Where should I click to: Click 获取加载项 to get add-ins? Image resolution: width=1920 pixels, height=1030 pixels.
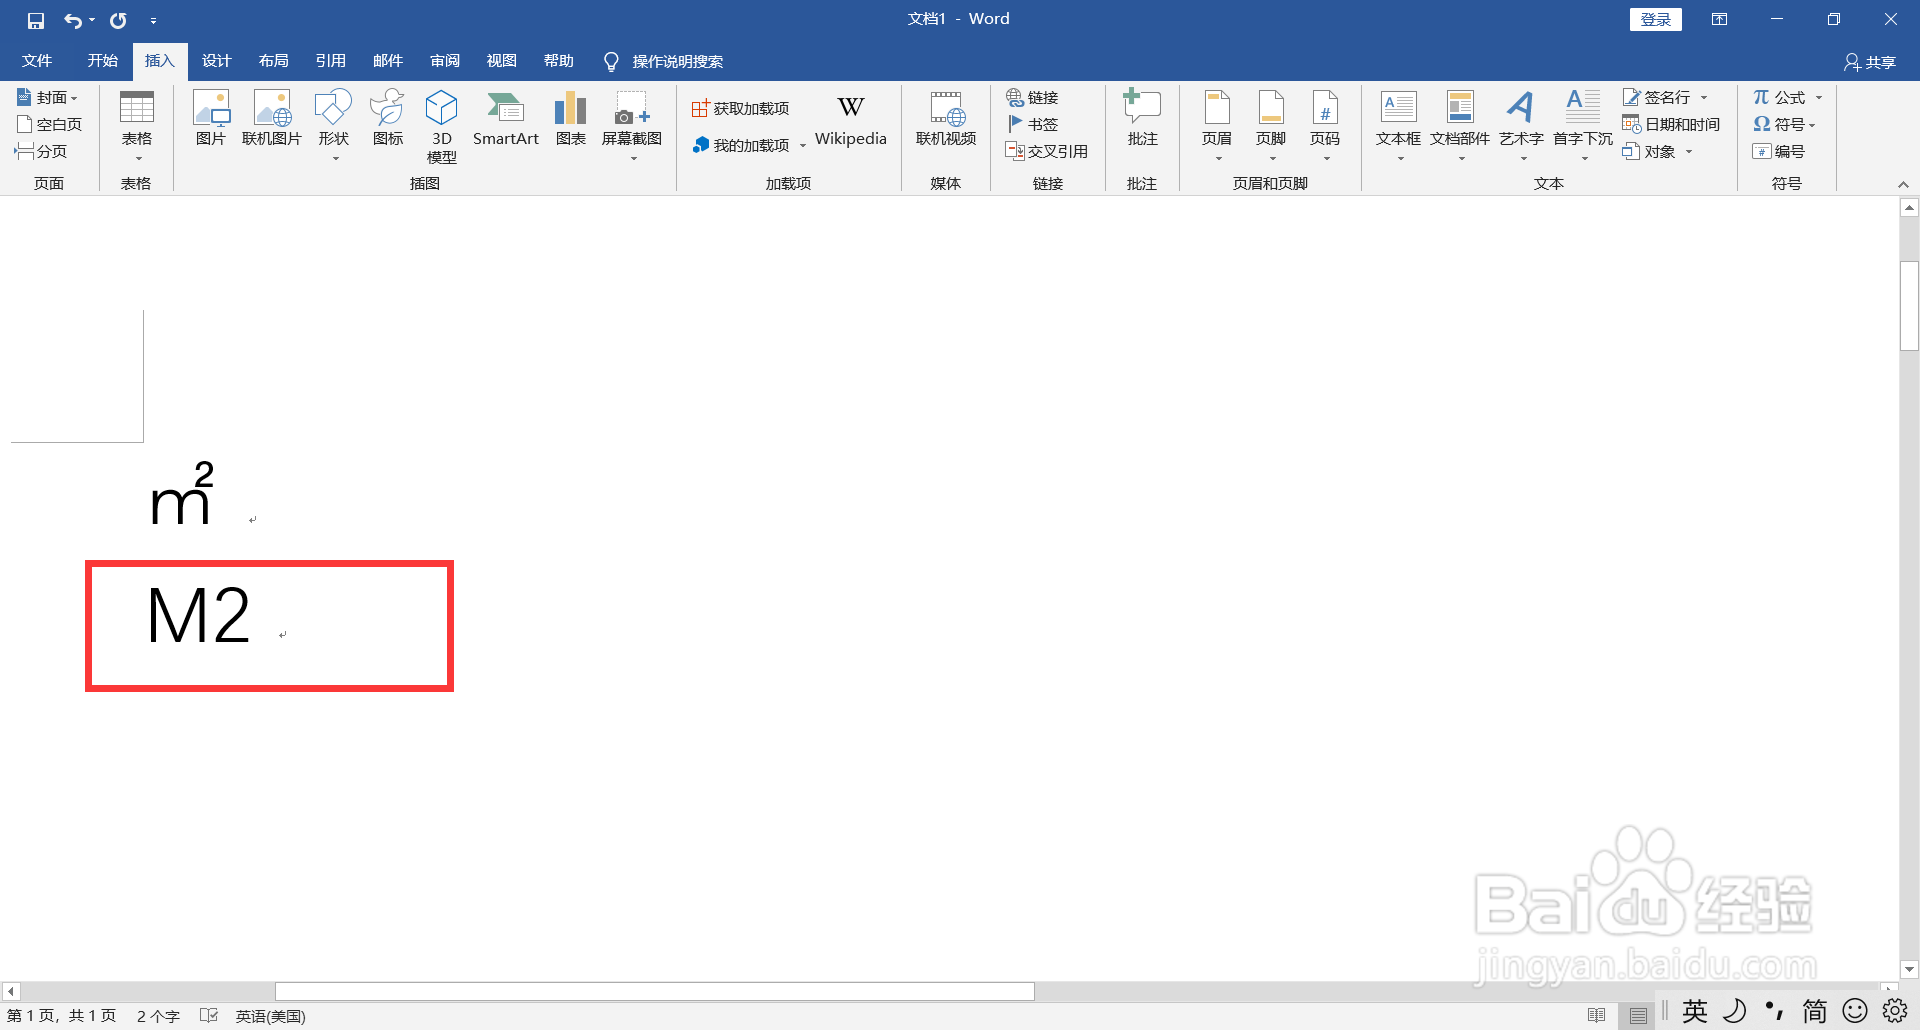741,108
